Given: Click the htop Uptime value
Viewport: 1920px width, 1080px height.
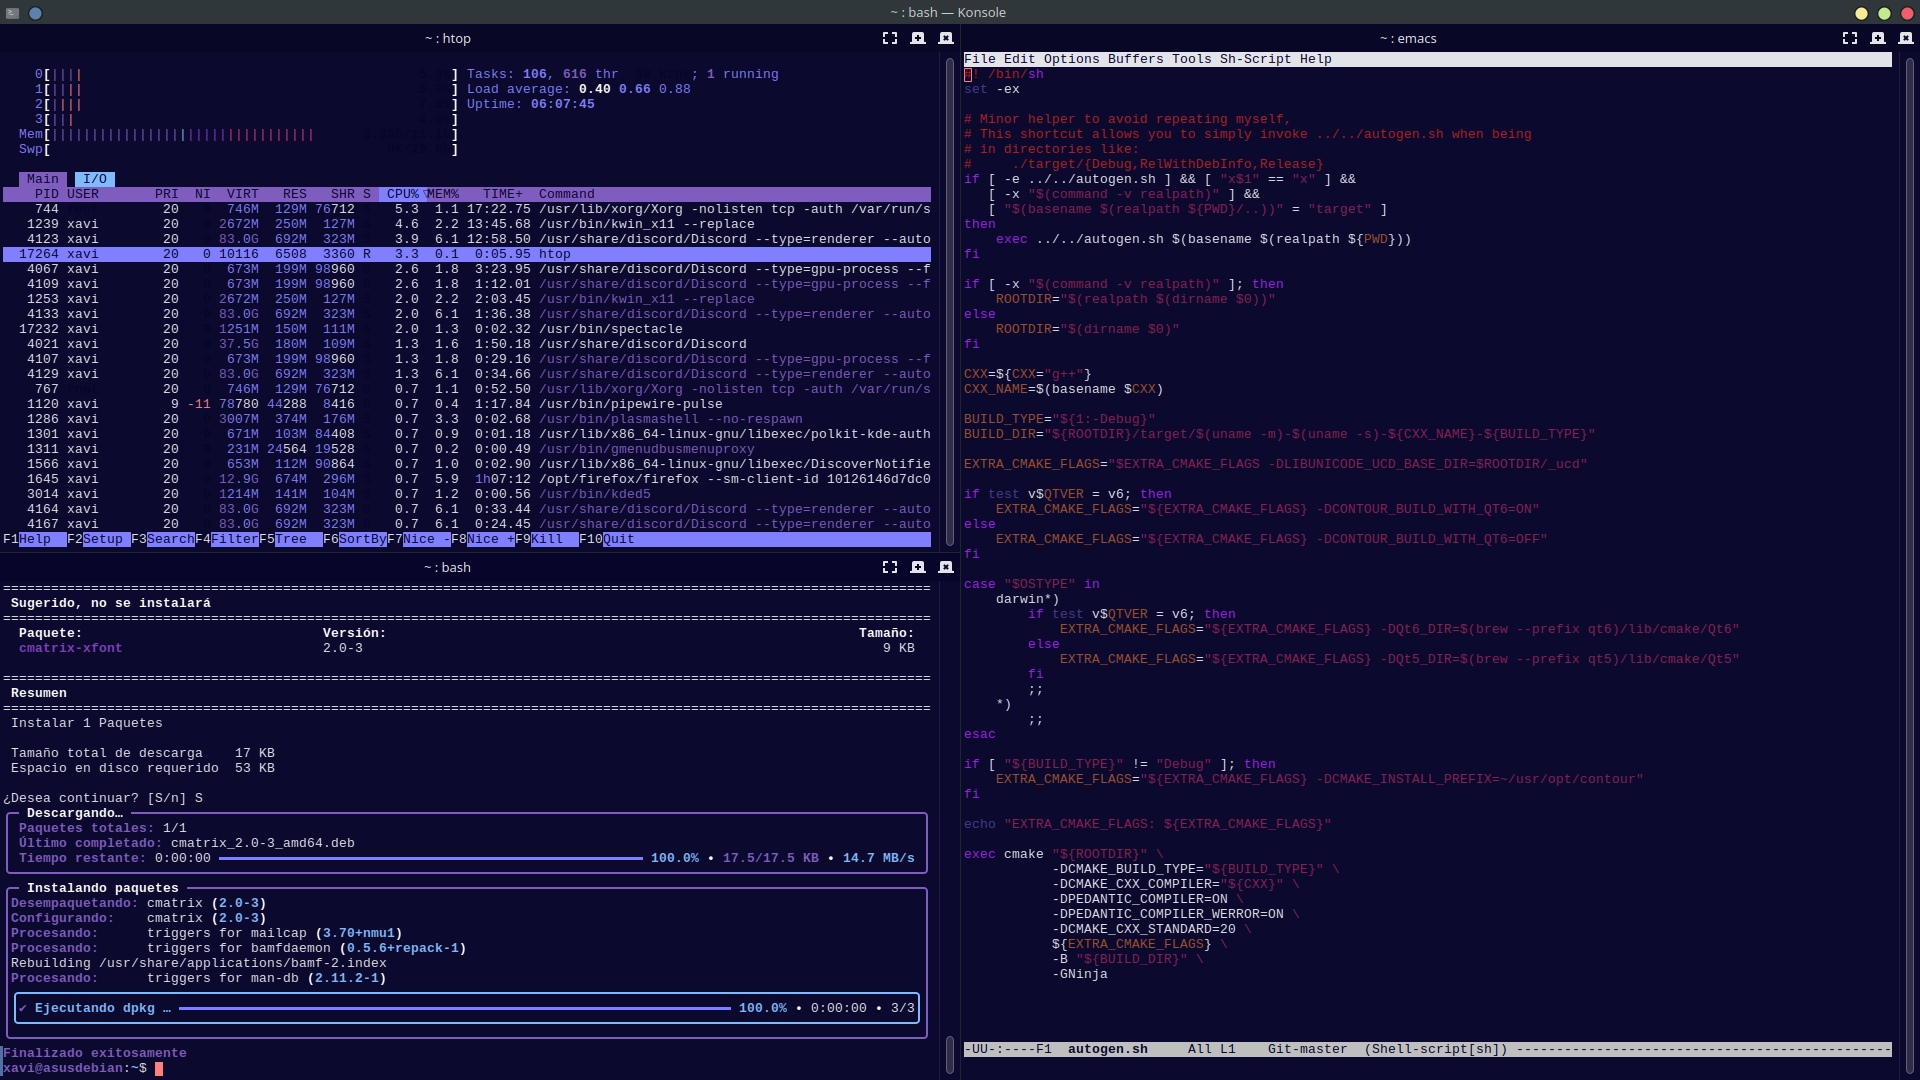Looking at the screenshot, I should (x=563, y=104).
